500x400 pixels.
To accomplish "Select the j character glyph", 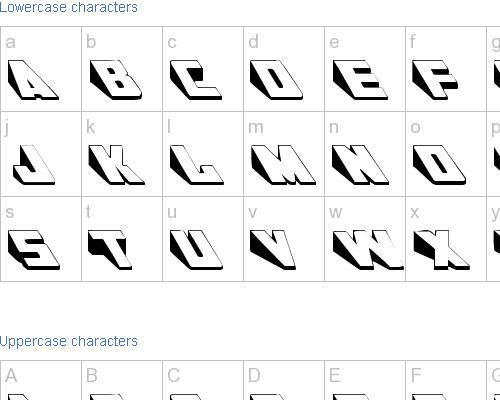I will coord(34,165).
